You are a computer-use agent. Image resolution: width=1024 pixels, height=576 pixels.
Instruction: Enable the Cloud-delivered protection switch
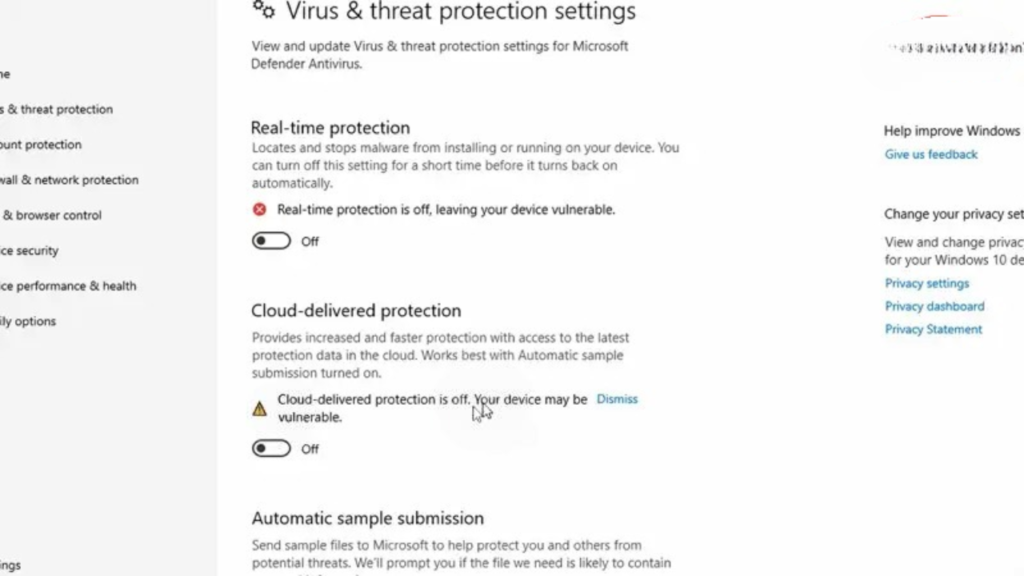point(271,449)
